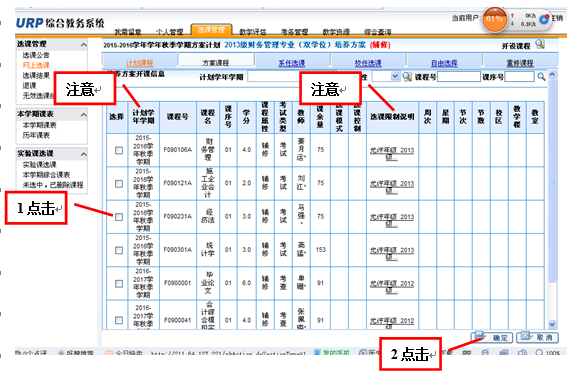
Task: Click the table's vertical scrollbar down arrow
Action: click(x=552, y=324)
